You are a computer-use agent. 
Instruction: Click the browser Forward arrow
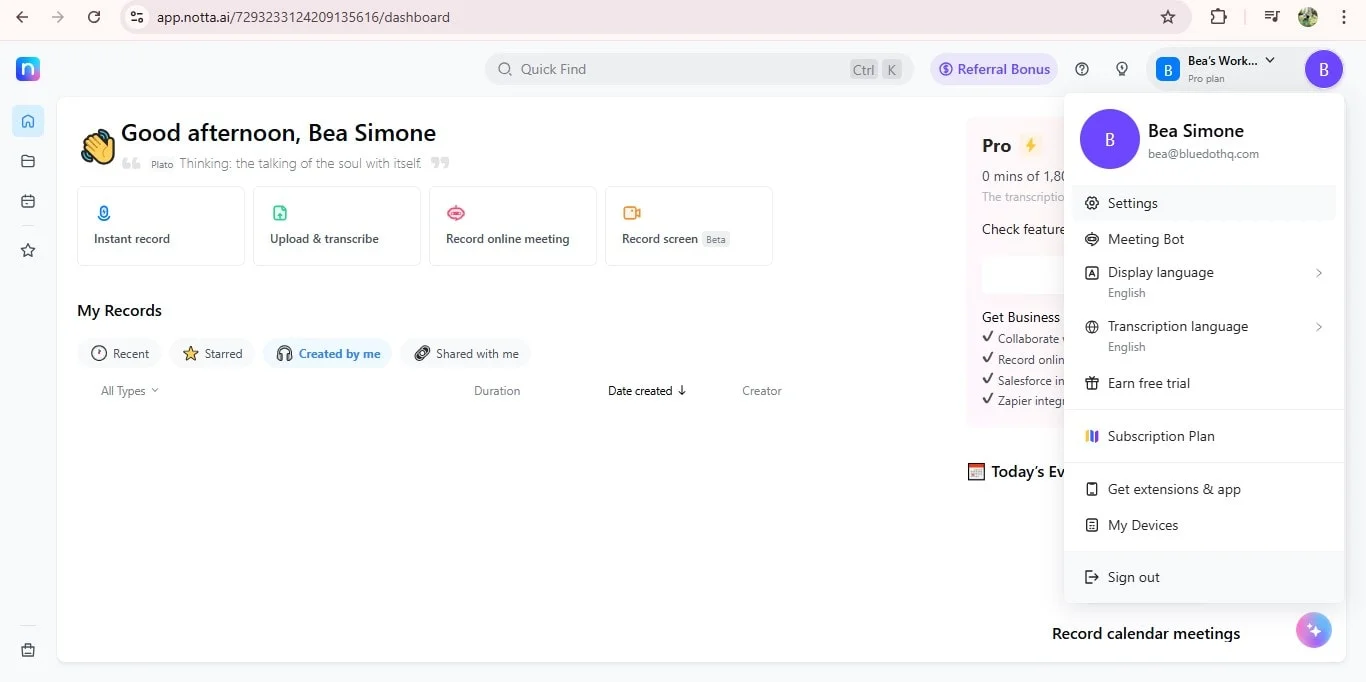click(58, 17)
